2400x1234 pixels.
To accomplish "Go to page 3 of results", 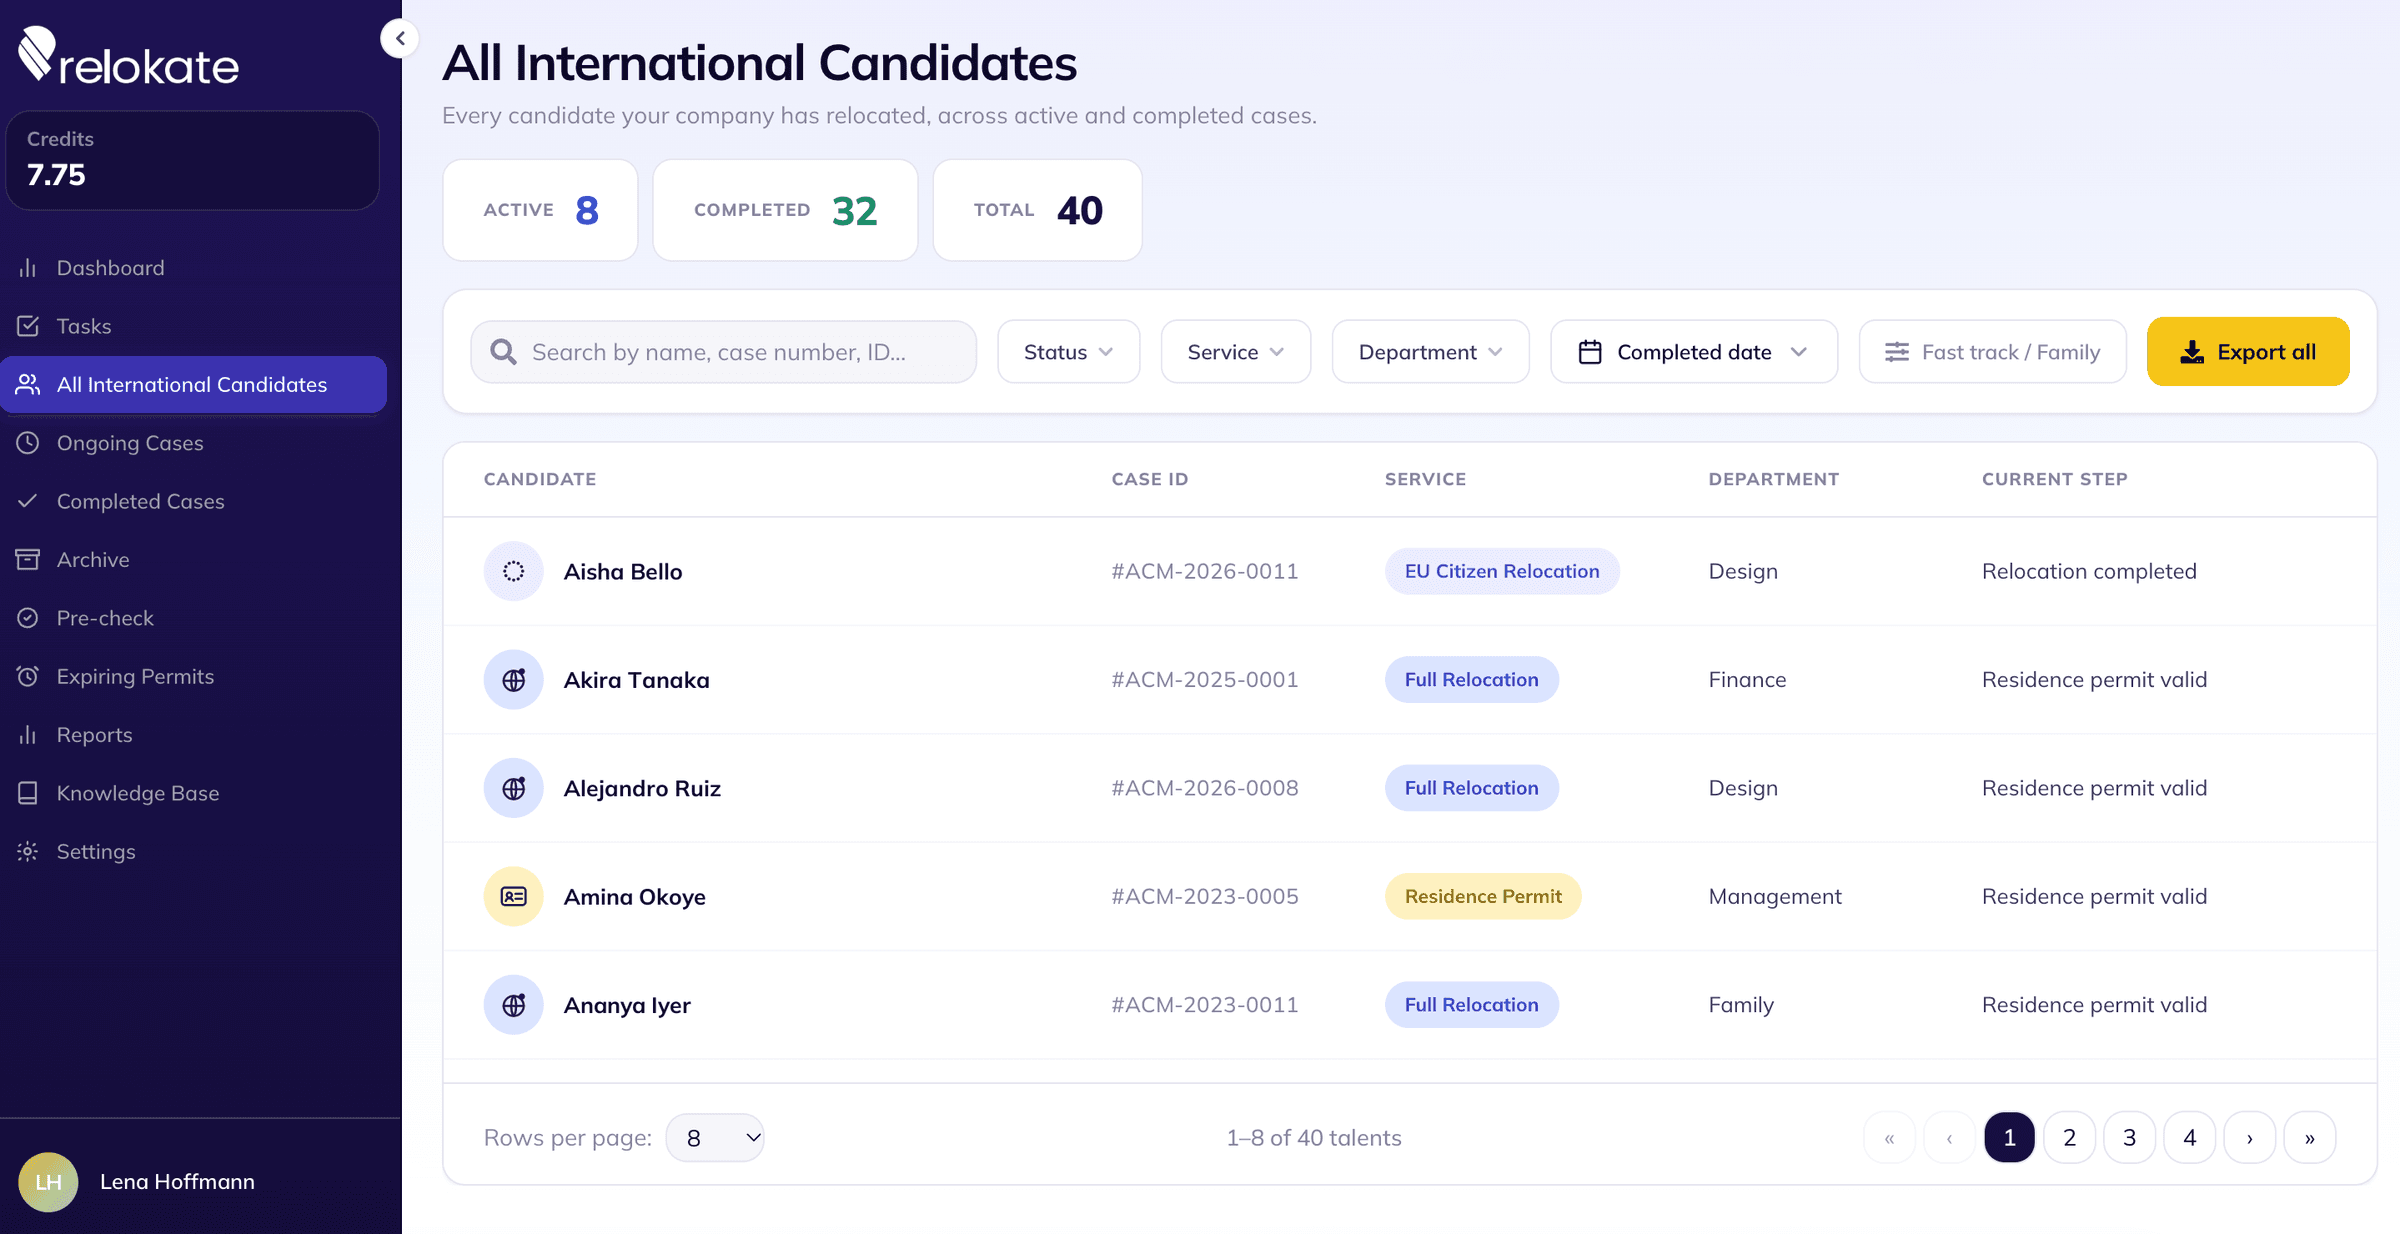I will pyautogui.click(x=2130, y=1138).
